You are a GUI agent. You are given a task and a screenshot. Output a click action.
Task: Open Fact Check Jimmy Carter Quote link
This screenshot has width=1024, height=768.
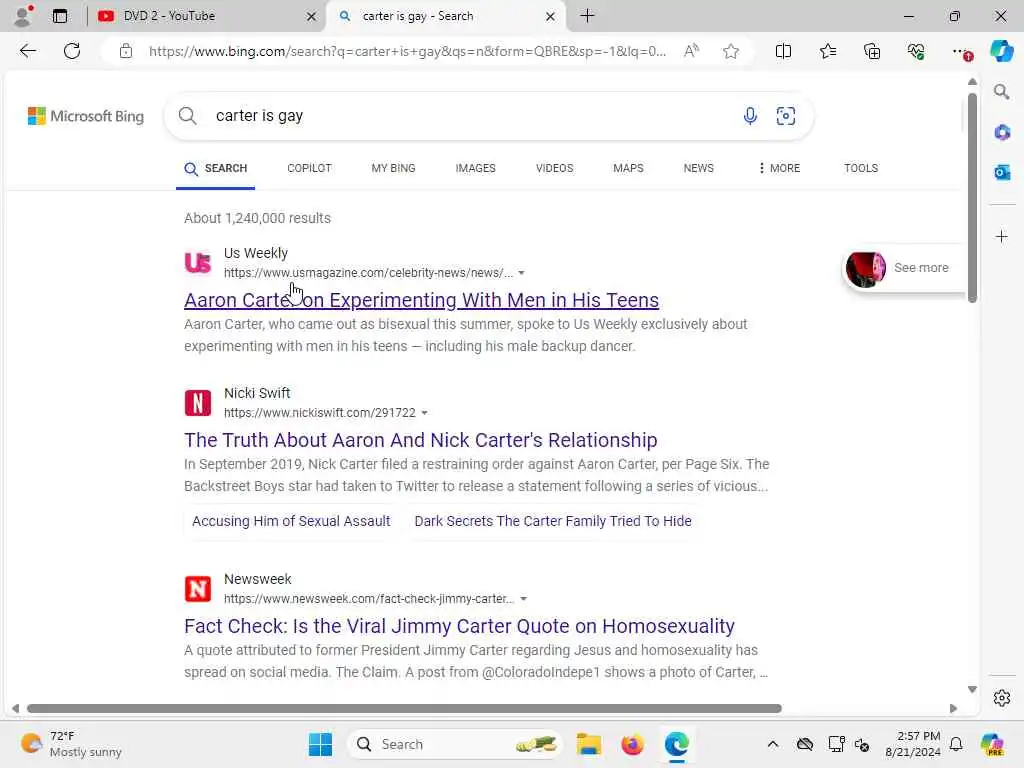coord(459,626)
